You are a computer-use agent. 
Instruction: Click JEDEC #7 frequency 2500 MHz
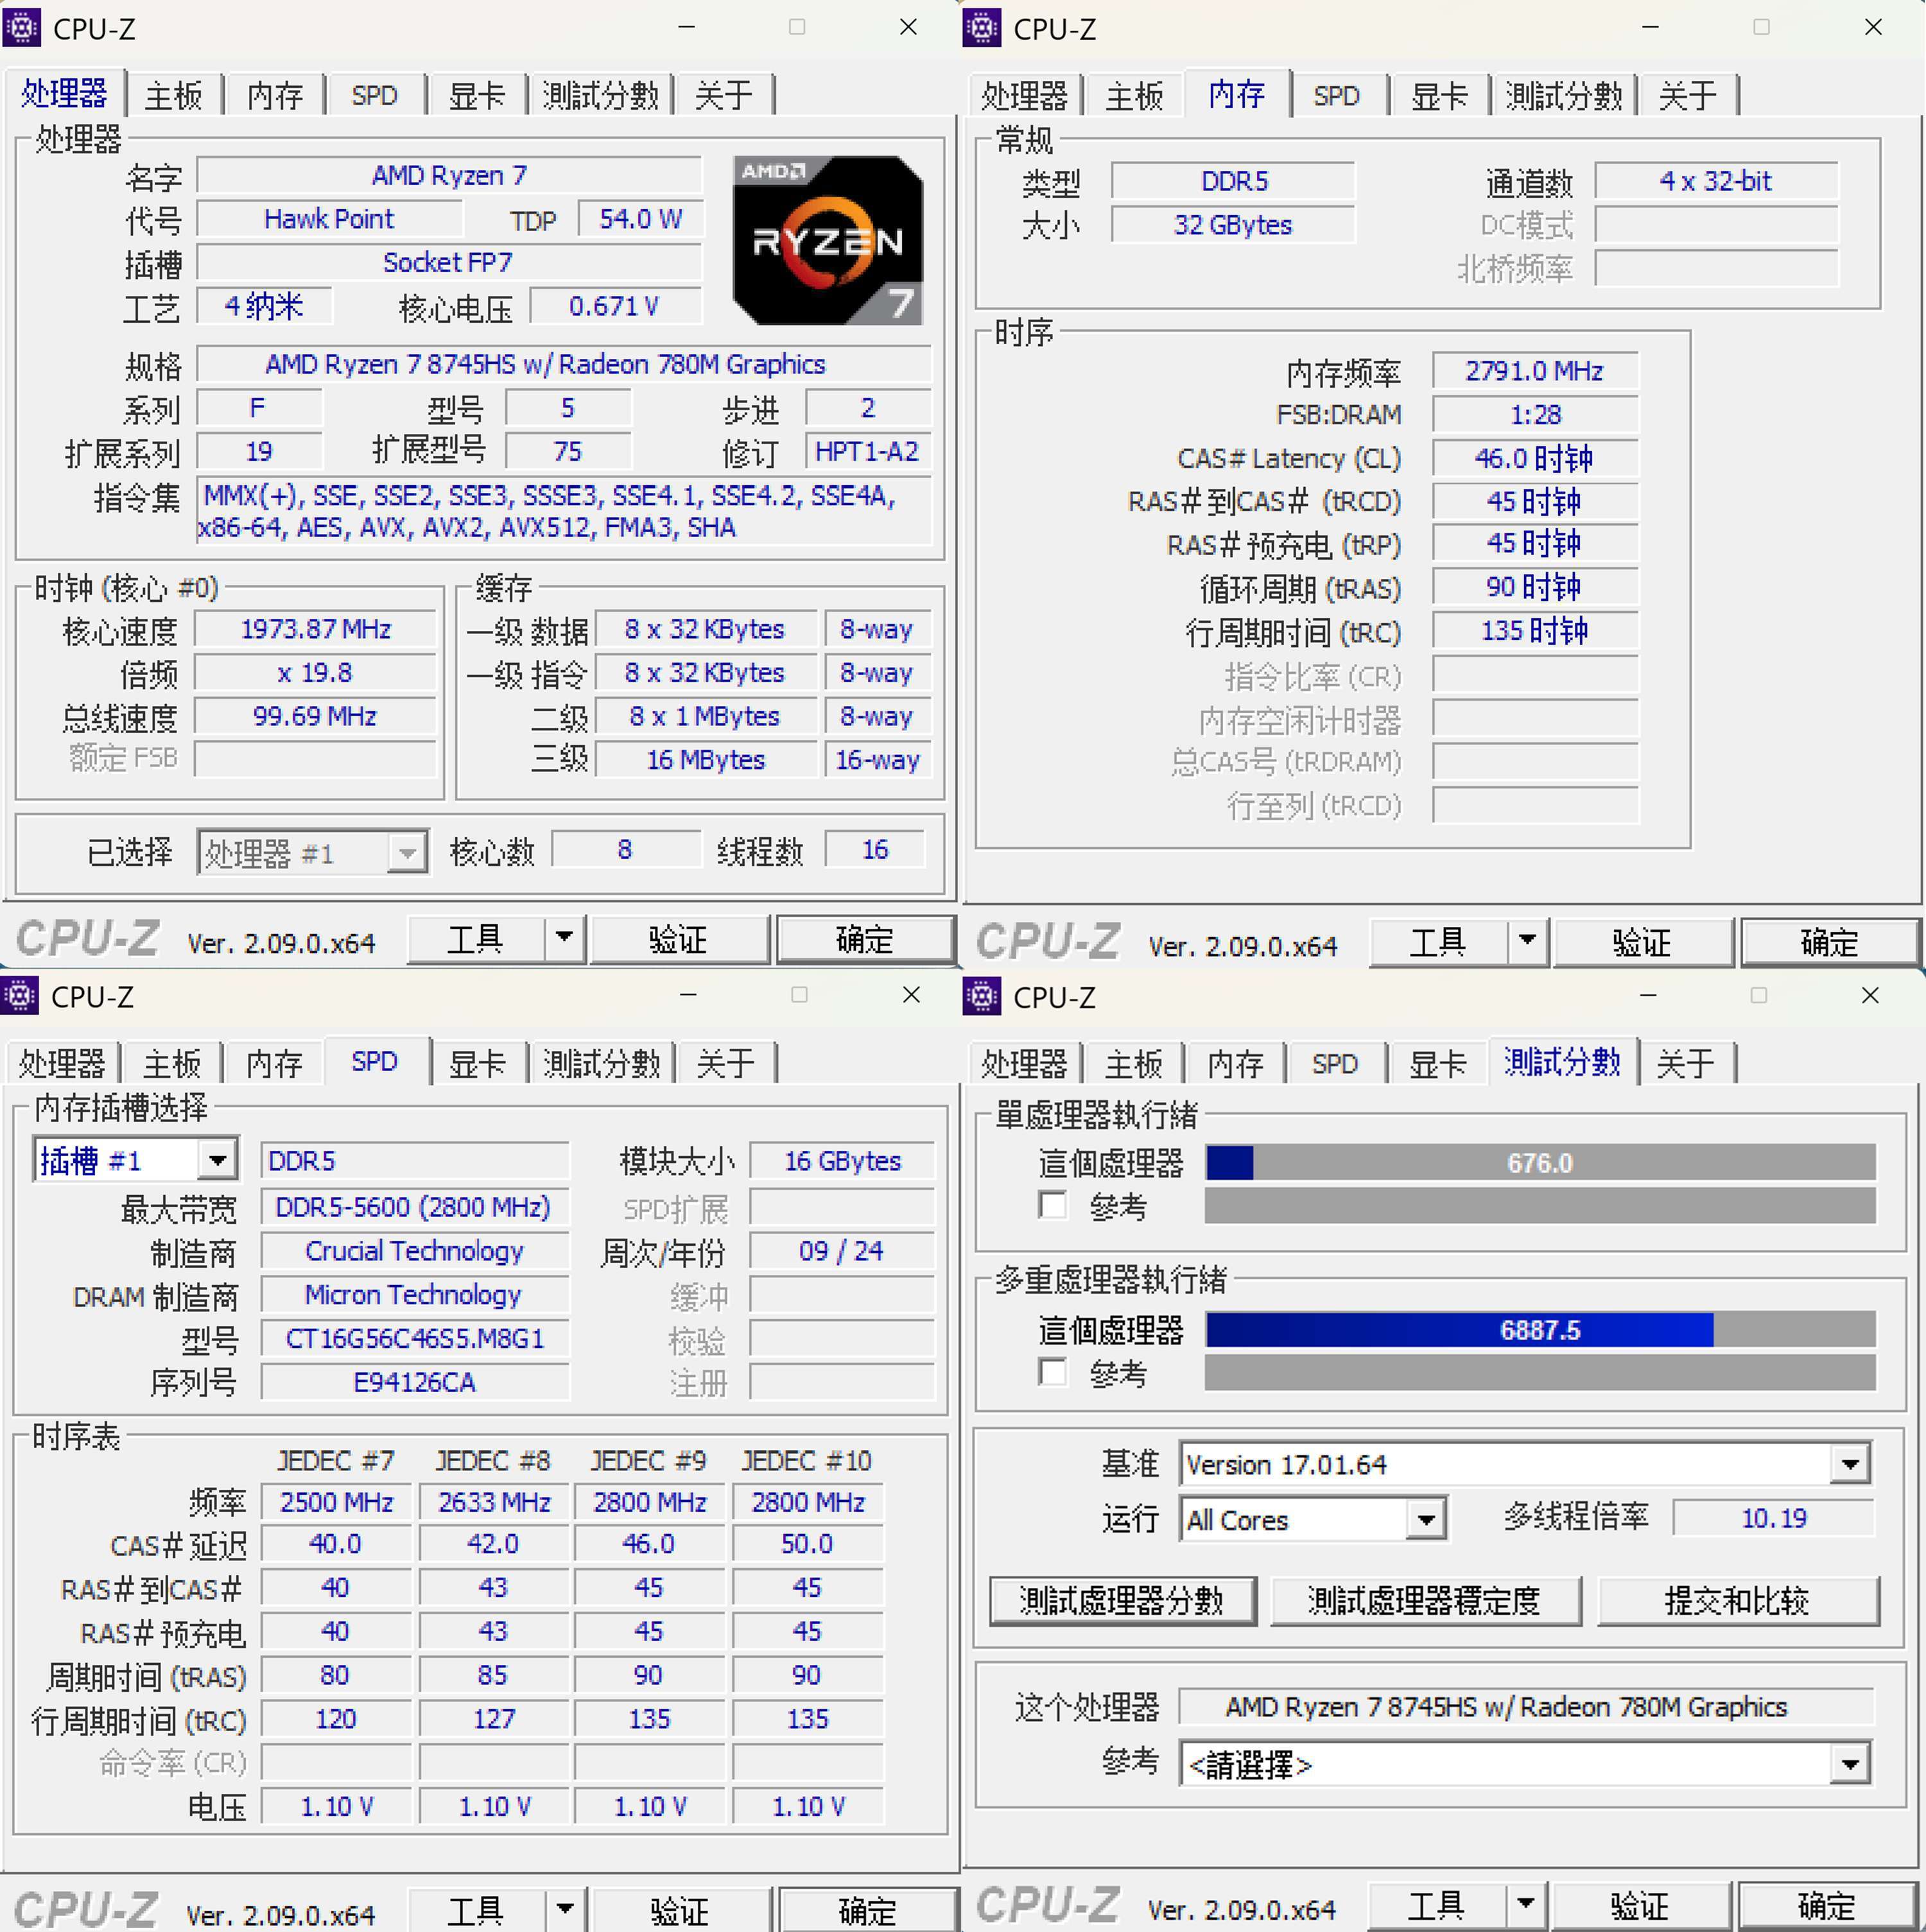[x=336, y=1502]
